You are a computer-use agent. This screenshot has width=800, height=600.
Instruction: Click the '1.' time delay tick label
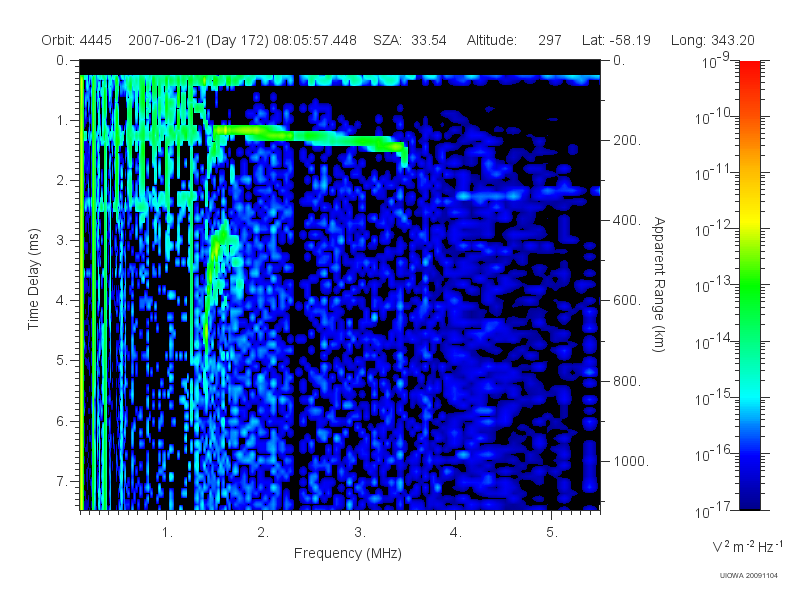click(62, 121)
